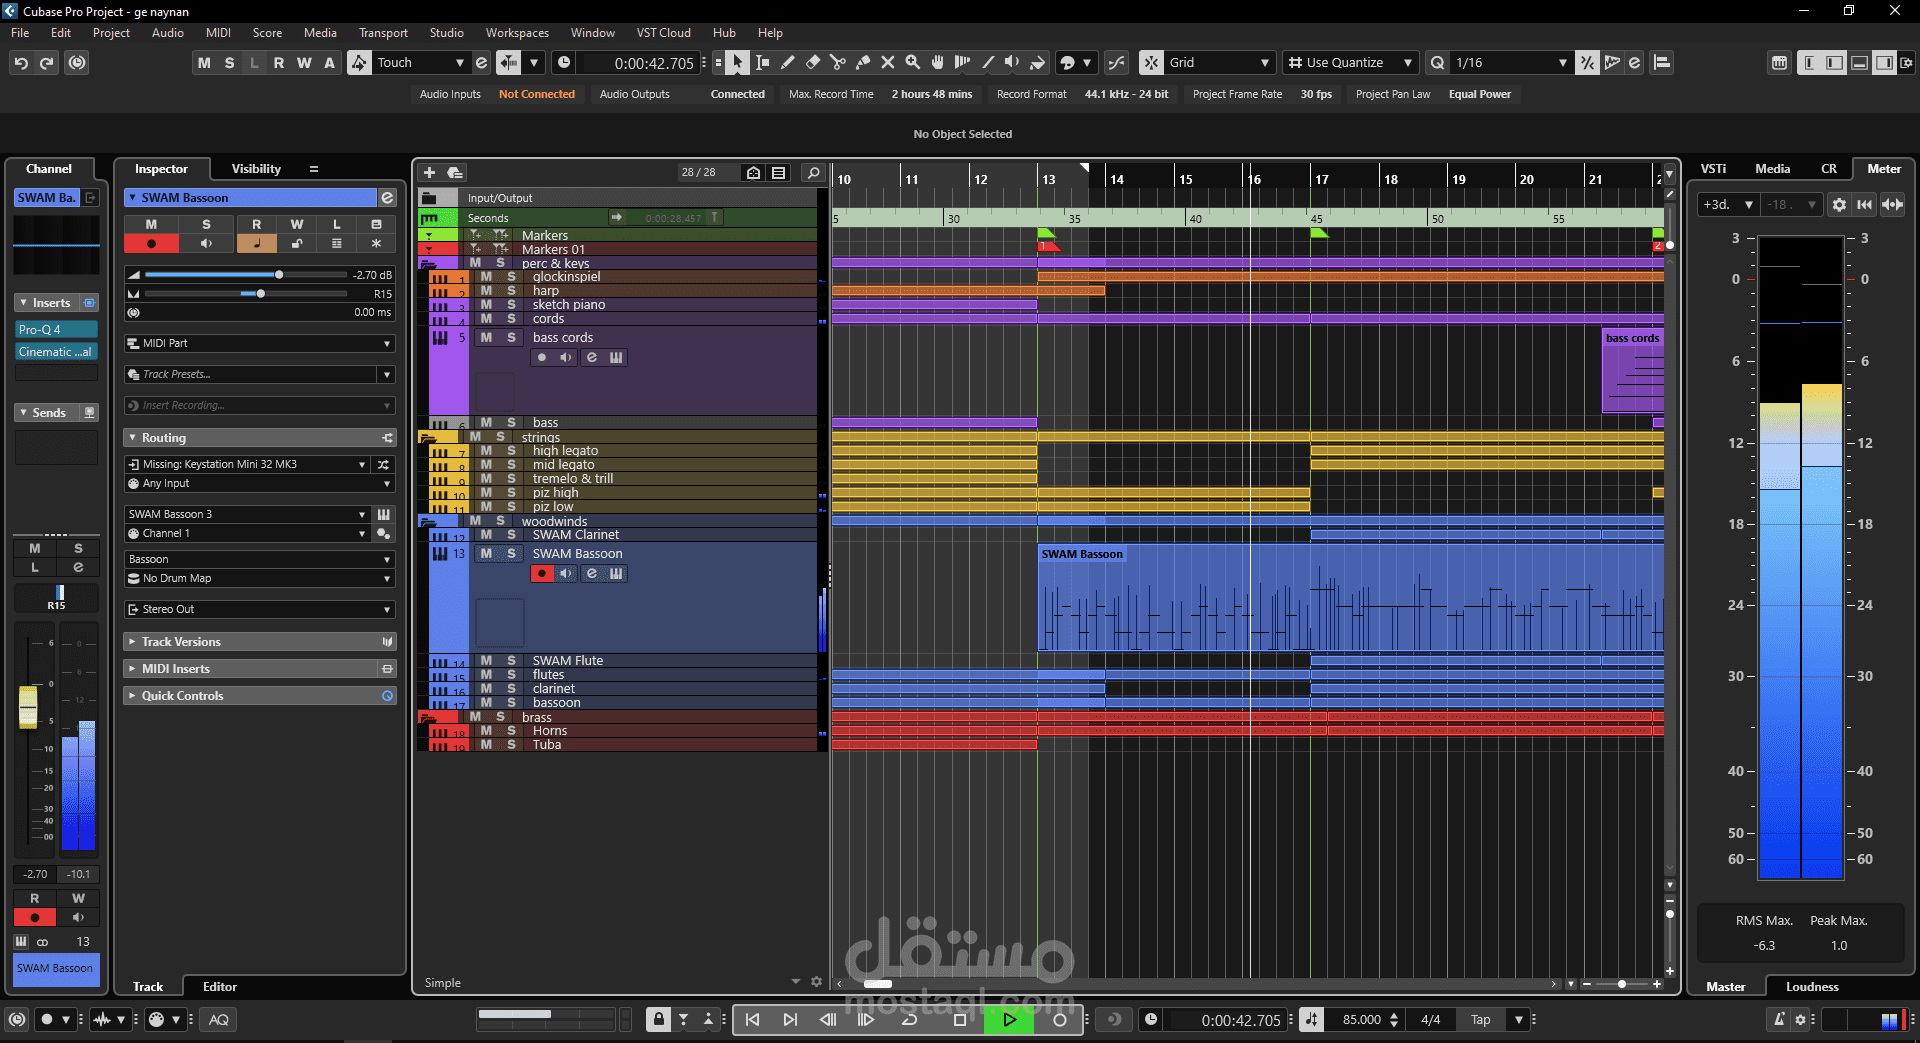Select the Split scissors tool
This screenshot has height=1043, width=1920.
pos(837,63)
